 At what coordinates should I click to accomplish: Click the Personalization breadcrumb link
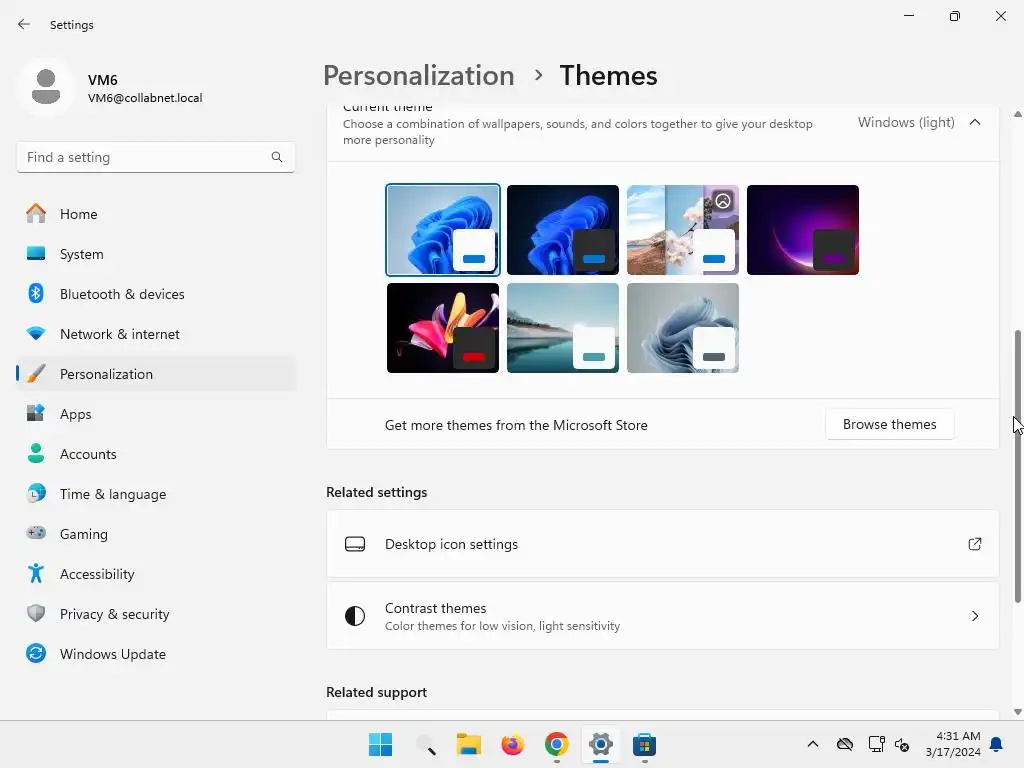[x=419, y=76]
